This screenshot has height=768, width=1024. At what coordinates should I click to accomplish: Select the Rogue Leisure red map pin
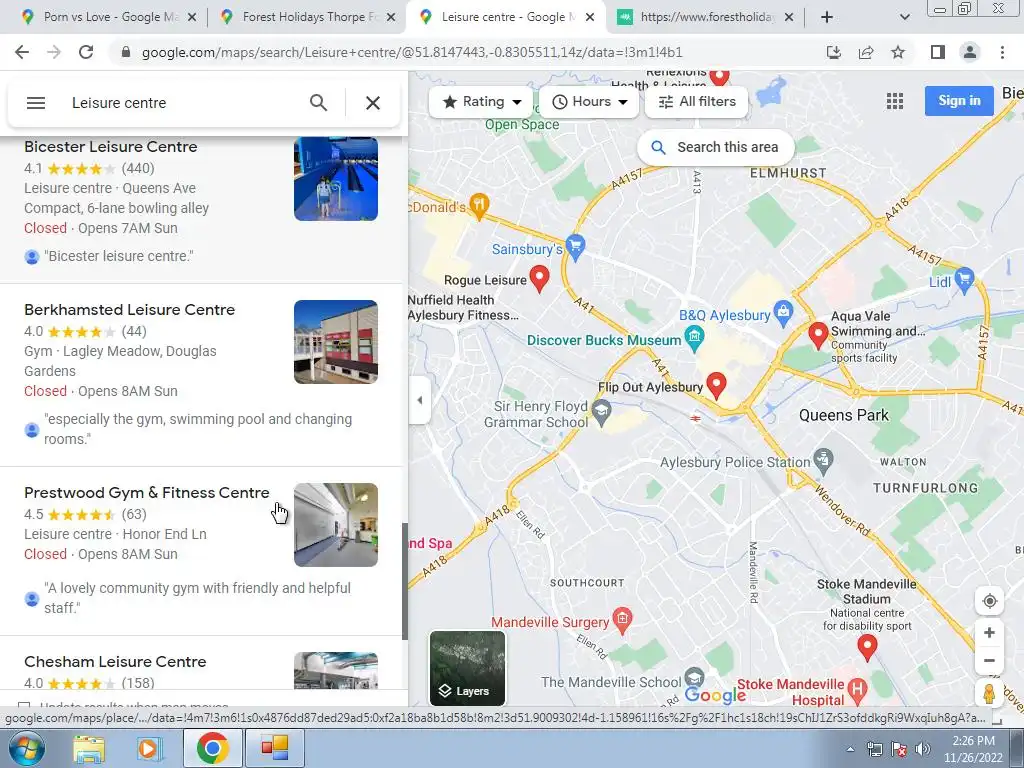[539, 278]
